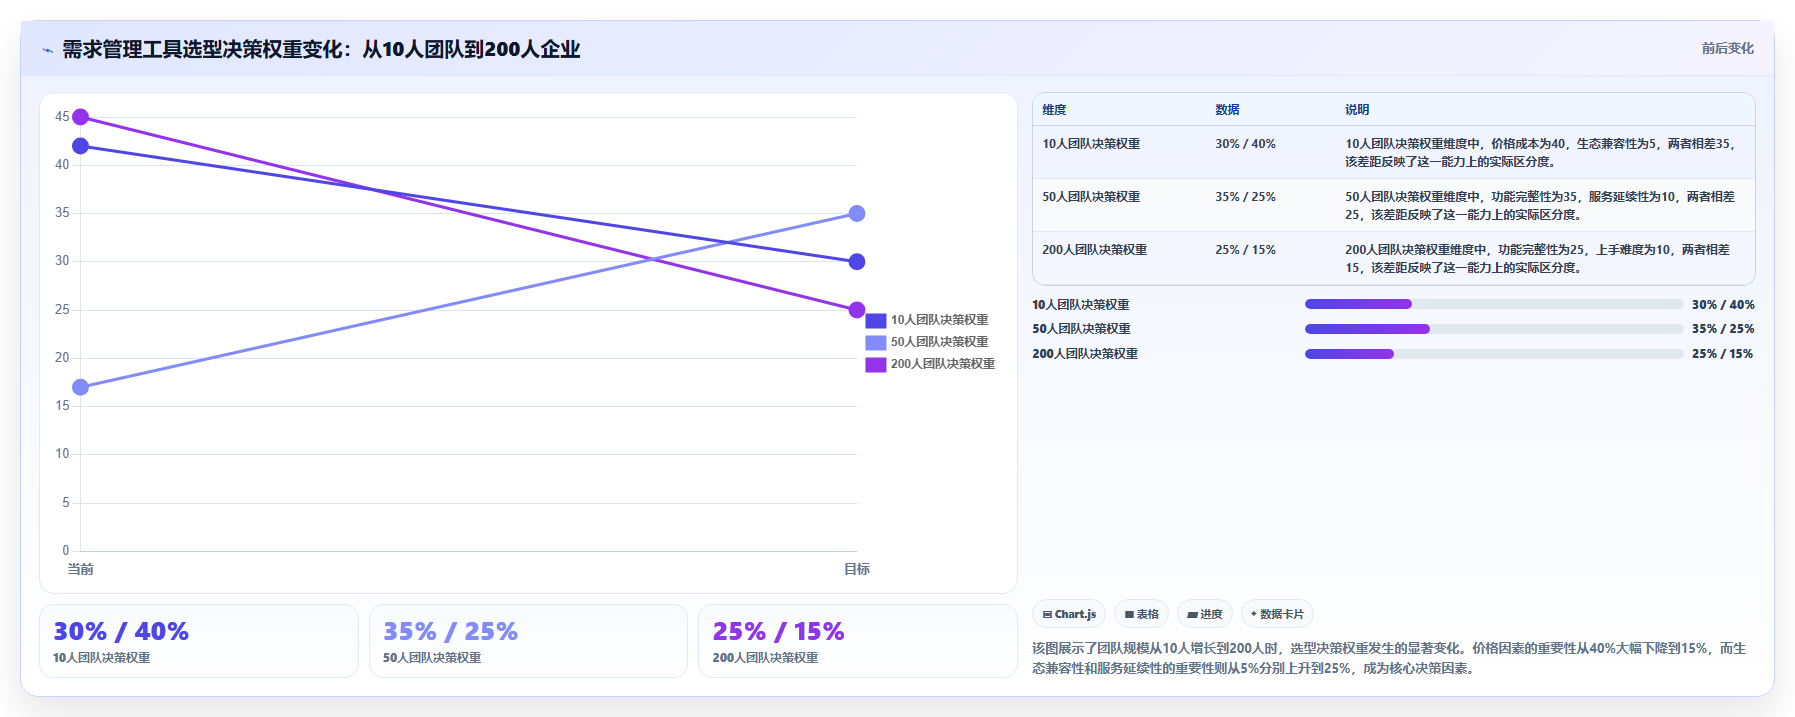Select the 200人 line's 目标 point at 25
This screenshot has height=717, width=1795.
click(857, 310)
